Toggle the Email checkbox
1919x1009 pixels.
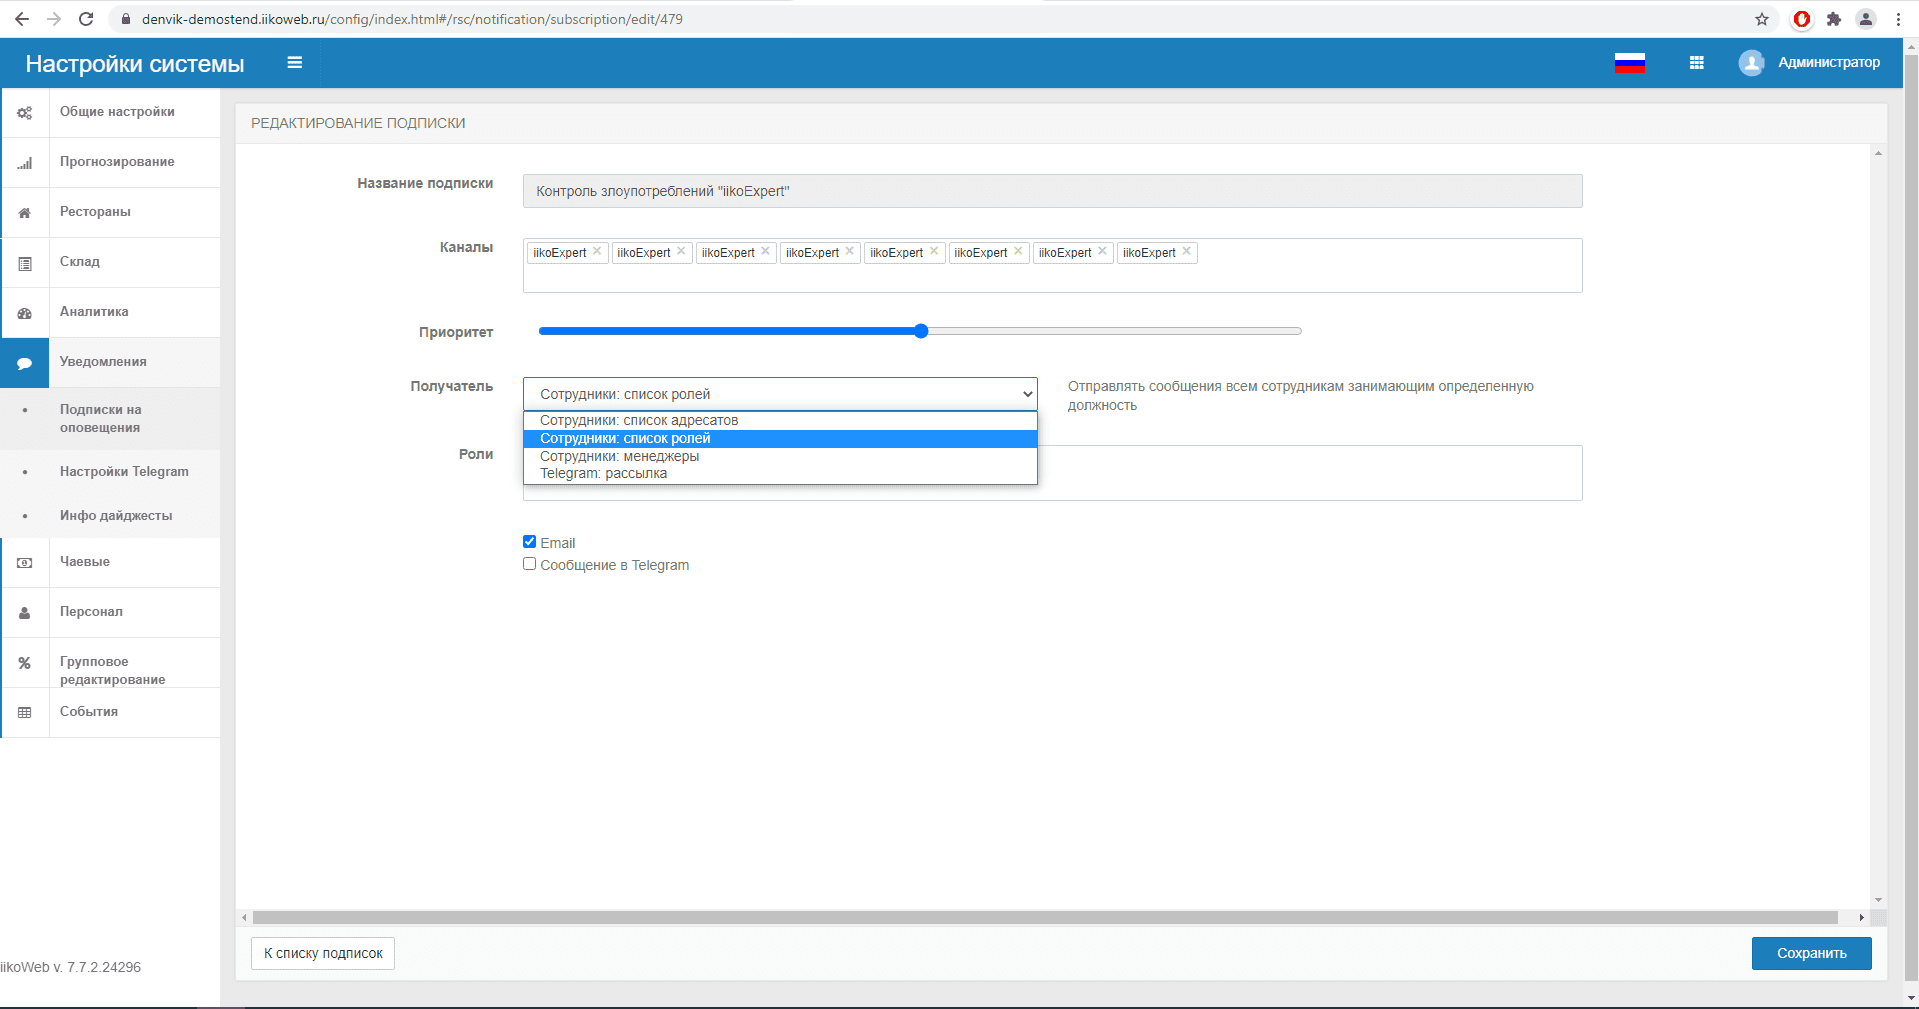pos(530,542)
